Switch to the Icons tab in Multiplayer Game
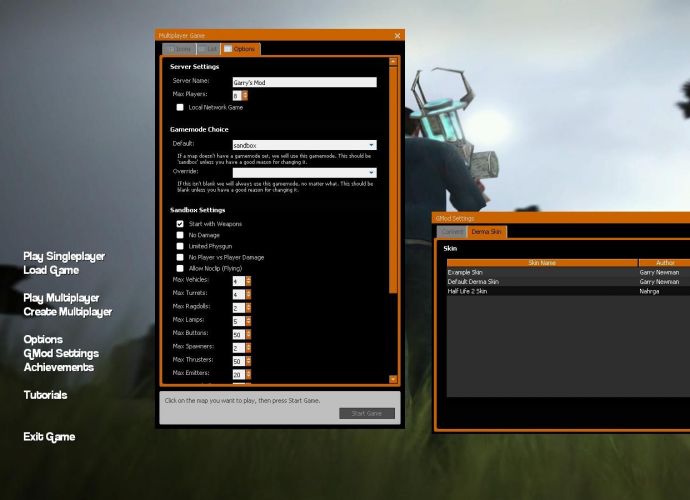 180,49
